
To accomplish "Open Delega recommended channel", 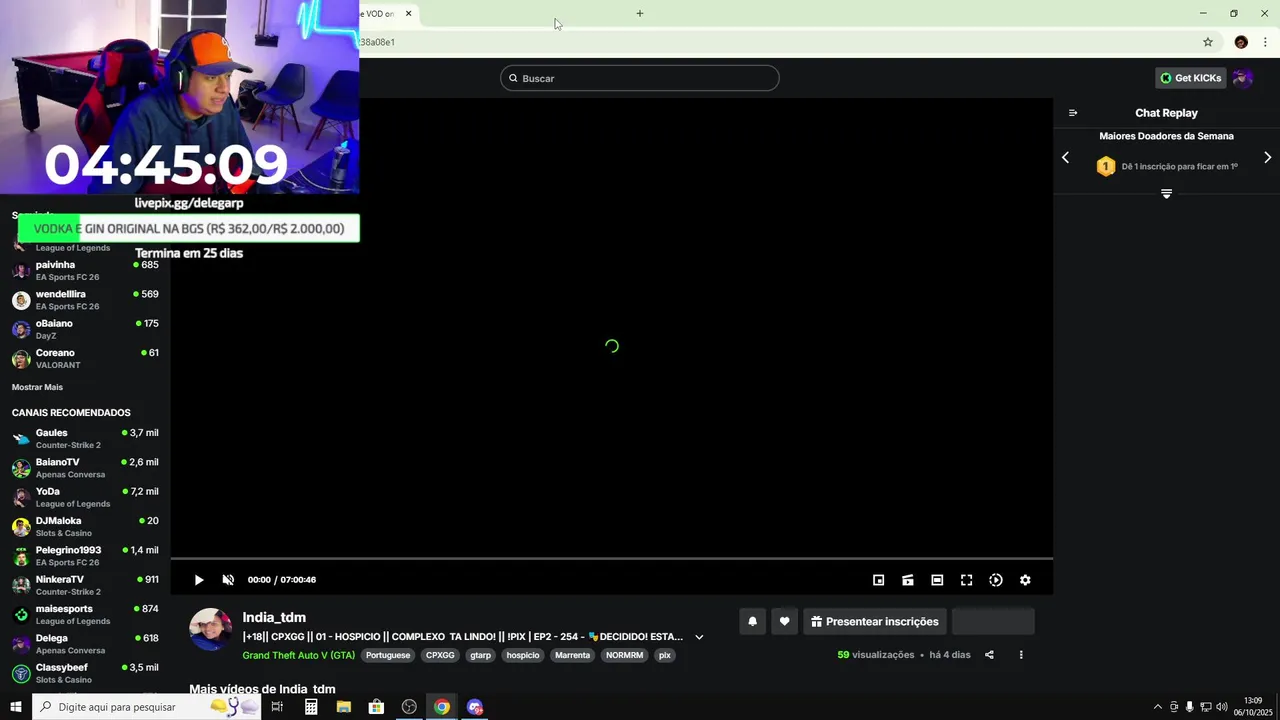I will [x=85, y=643].
